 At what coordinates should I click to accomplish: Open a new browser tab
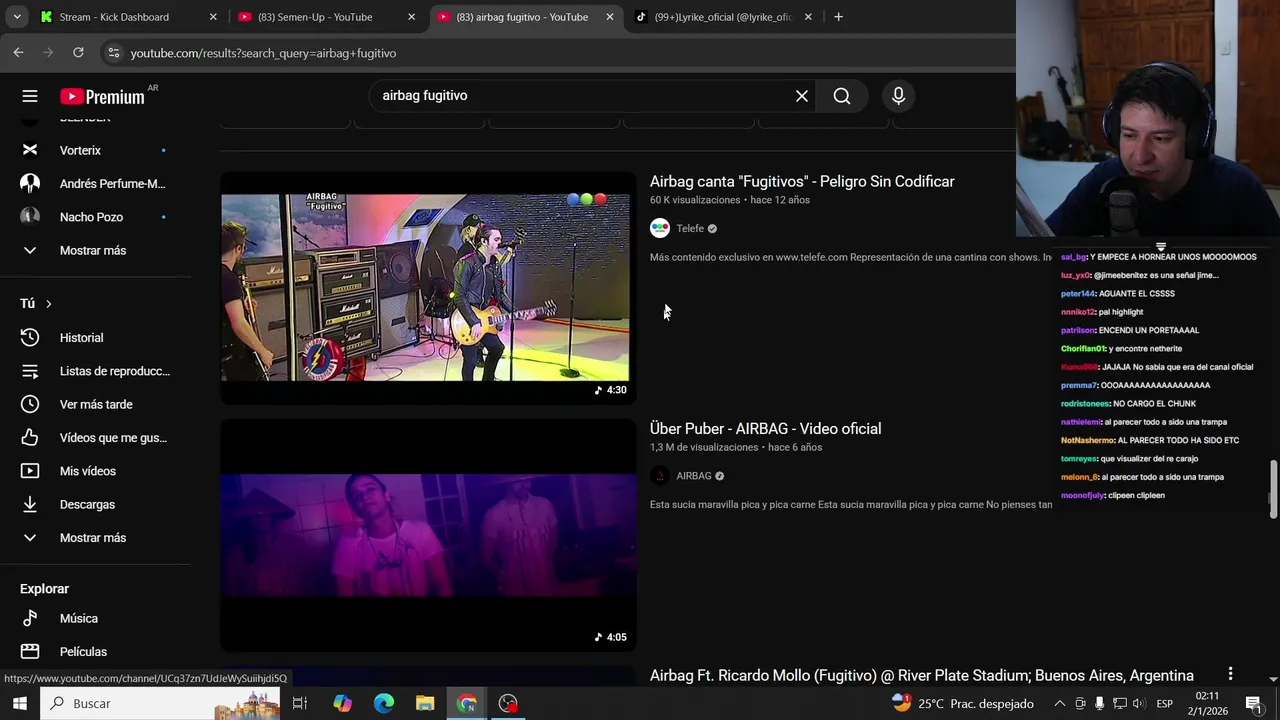(838, 17)
